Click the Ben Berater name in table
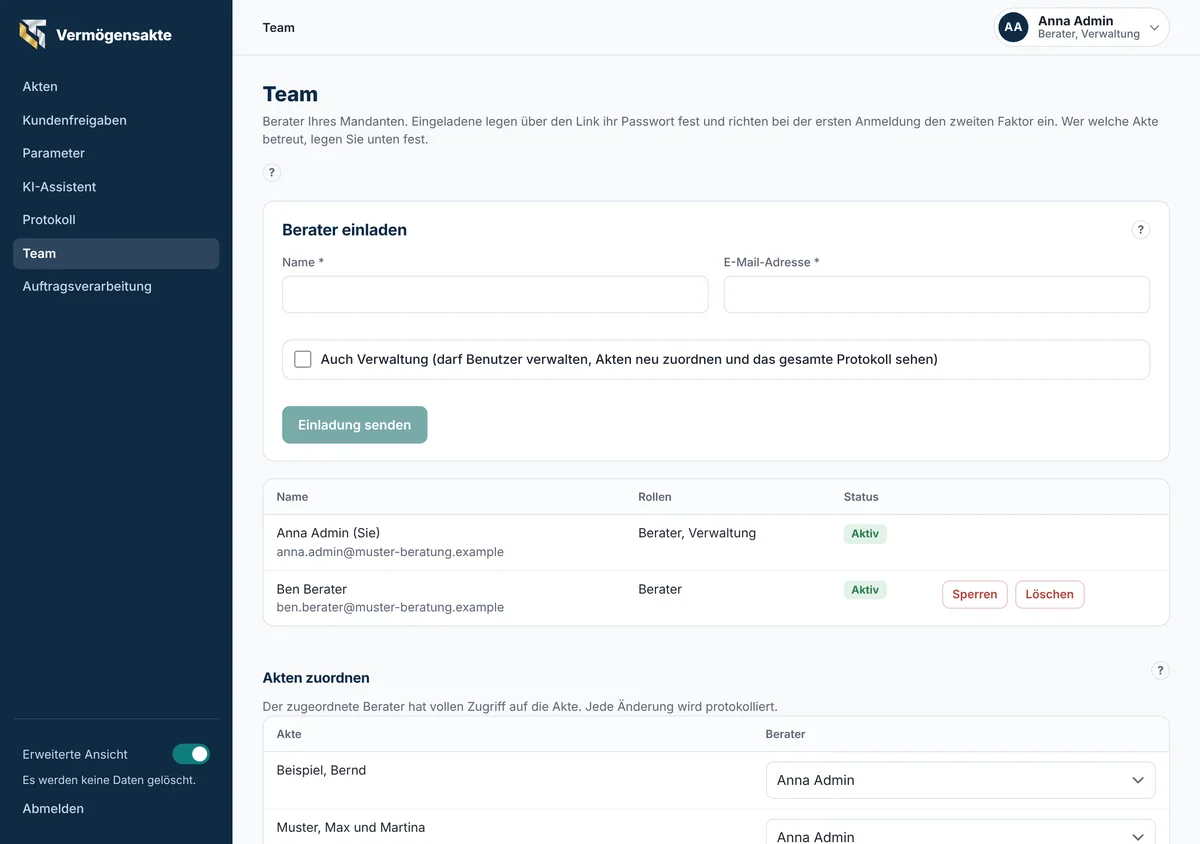The image size is (1200, 844). [312, 589]
